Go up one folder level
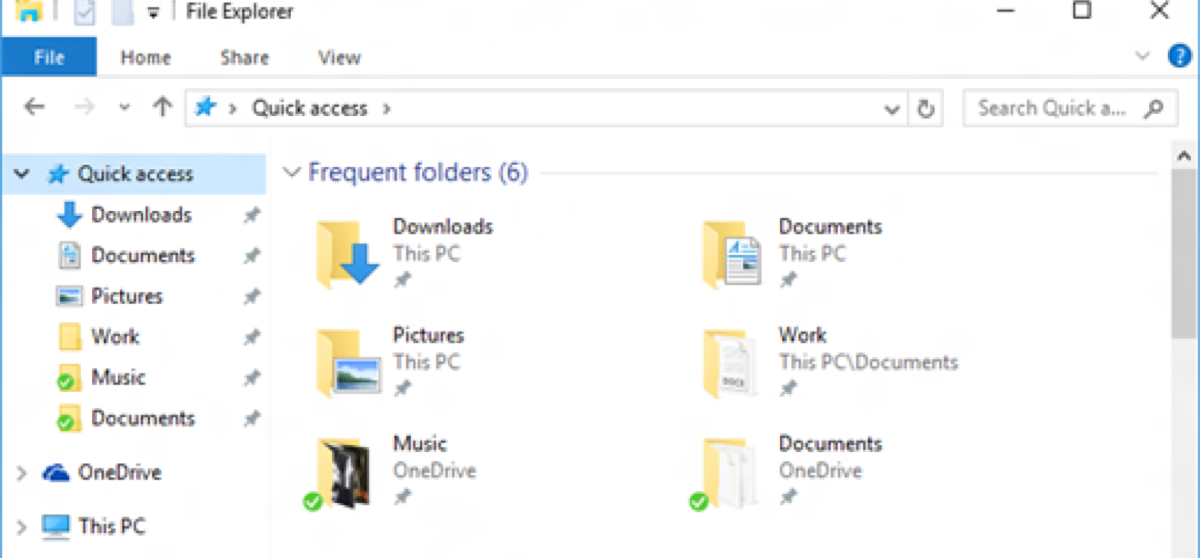Screen dimensions: 1200x558 (x=162, y=108)
